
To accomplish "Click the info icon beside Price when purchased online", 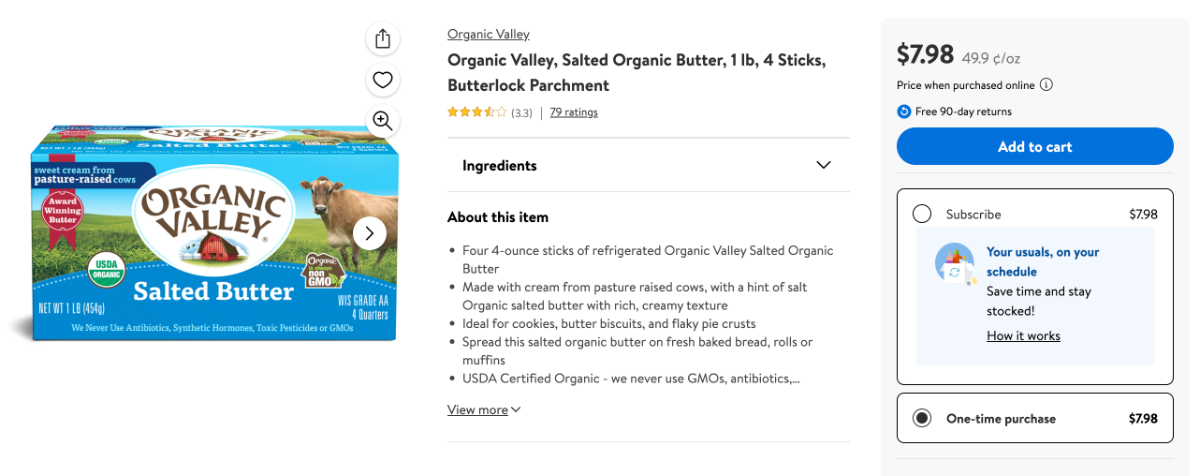I will [x=1046, y=85].
